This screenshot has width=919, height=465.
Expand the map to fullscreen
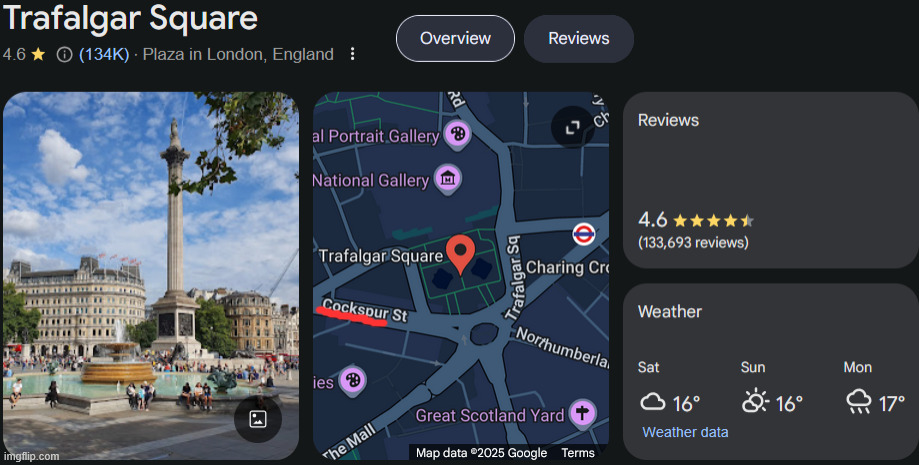click(x=572, y=127)
